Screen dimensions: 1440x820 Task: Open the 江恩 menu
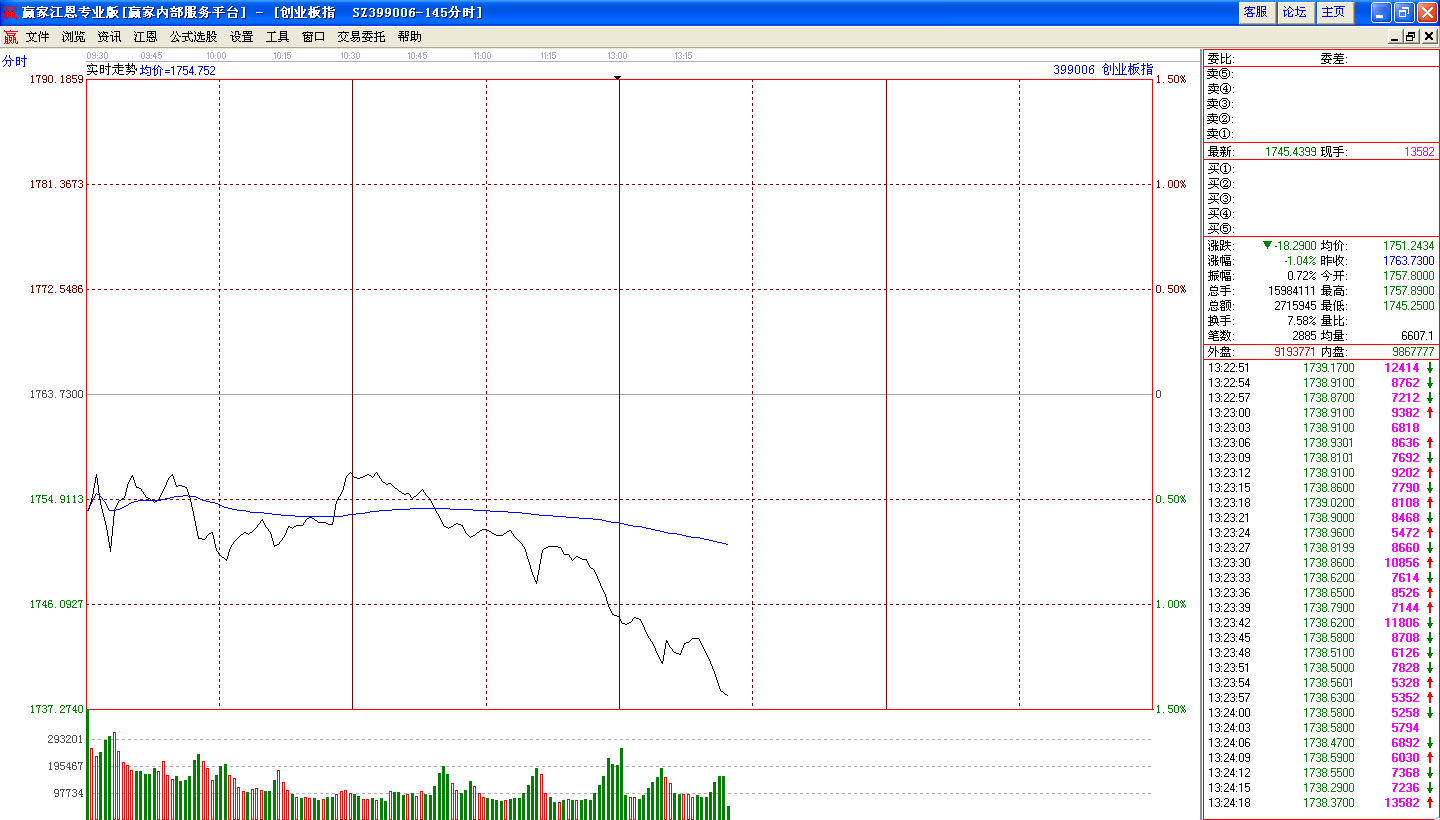tap(146, 37)
